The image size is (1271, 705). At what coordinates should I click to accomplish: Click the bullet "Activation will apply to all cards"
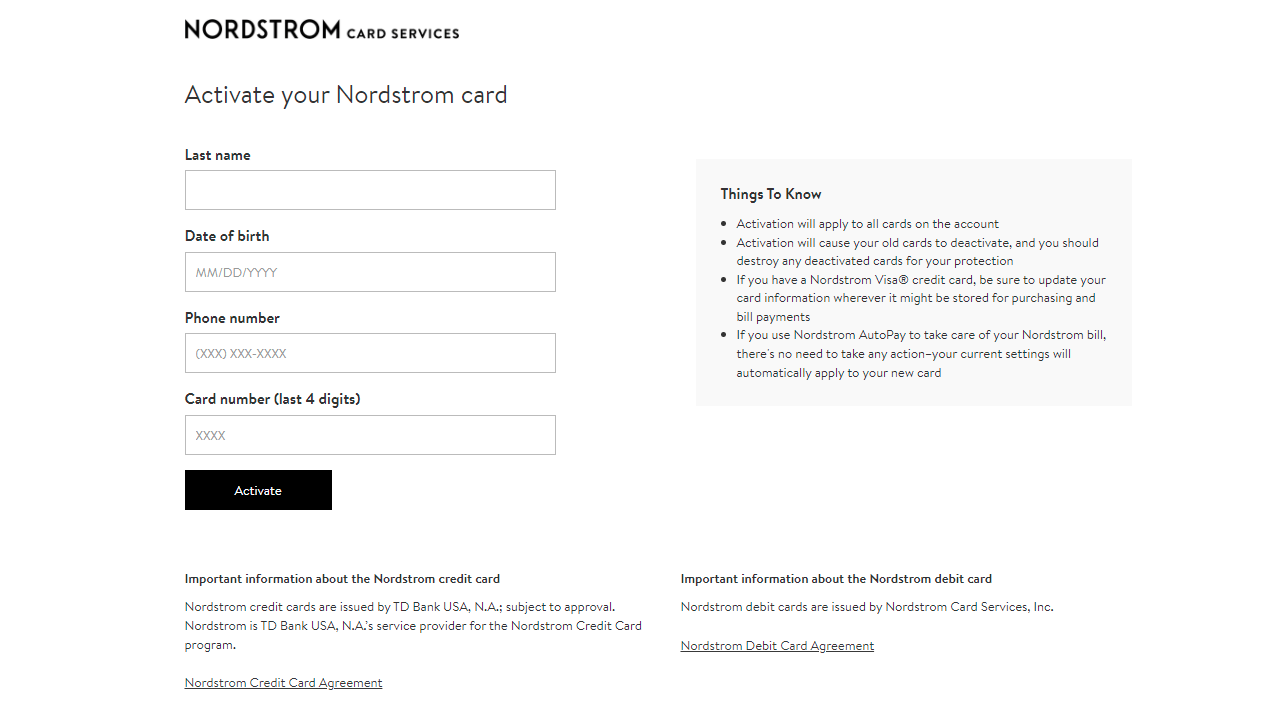click(x=867, y=224)
